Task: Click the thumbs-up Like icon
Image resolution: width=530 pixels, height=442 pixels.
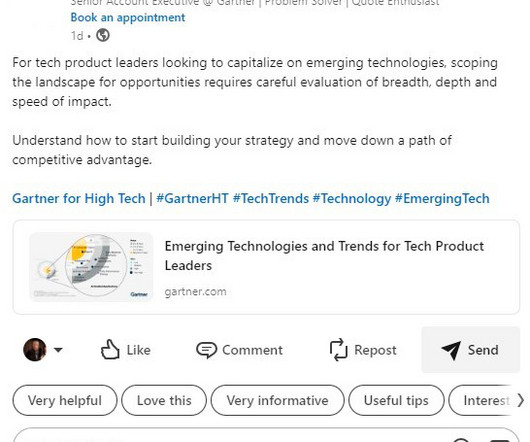Action: coord(110,349)
